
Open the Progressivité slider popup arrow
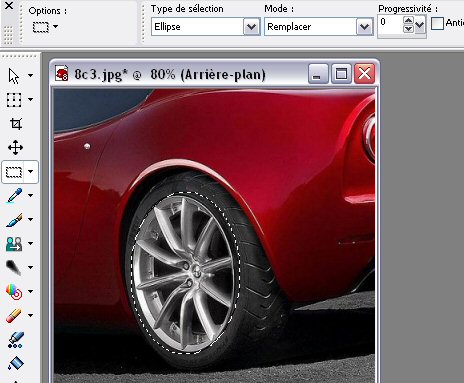pos(420,25)
